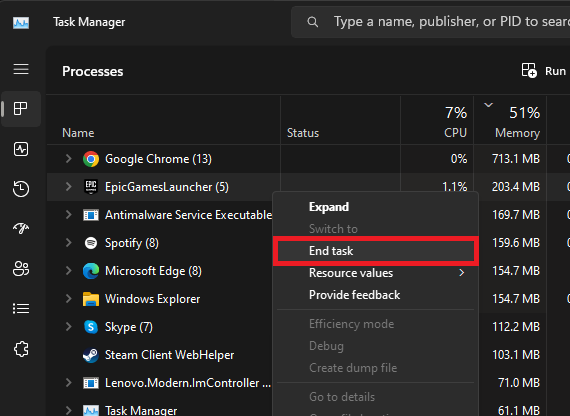
Task: Open the Services page in sidebar
Action: (21, 349)
